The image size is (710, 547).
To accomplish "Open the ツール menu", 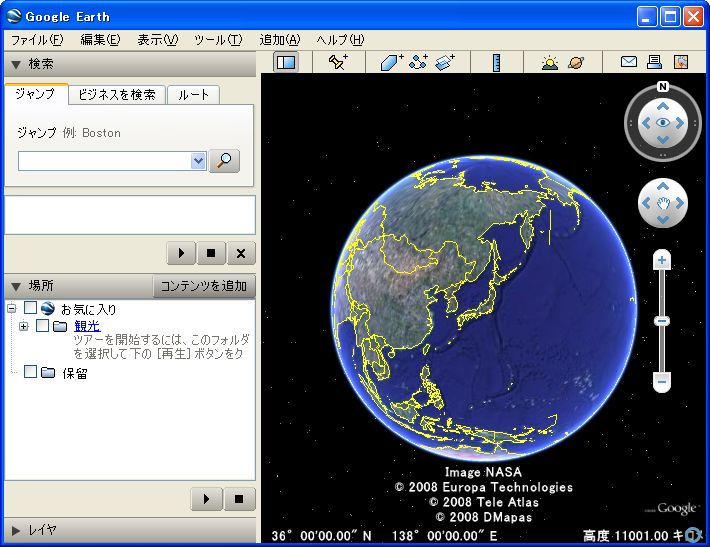I will point(218,40).
